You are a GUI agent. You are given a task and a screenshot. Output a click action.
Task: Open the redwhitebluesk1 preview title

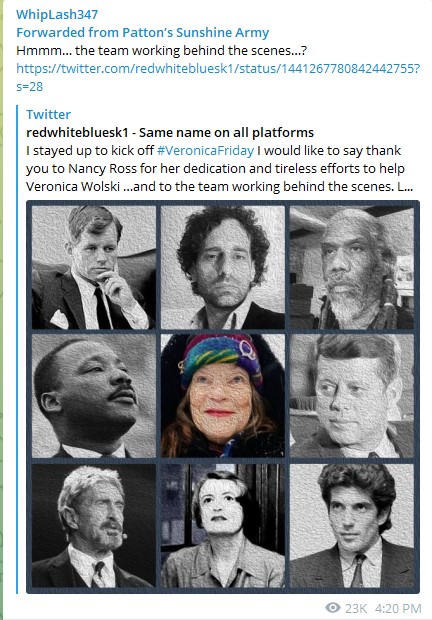click(170, 132)
